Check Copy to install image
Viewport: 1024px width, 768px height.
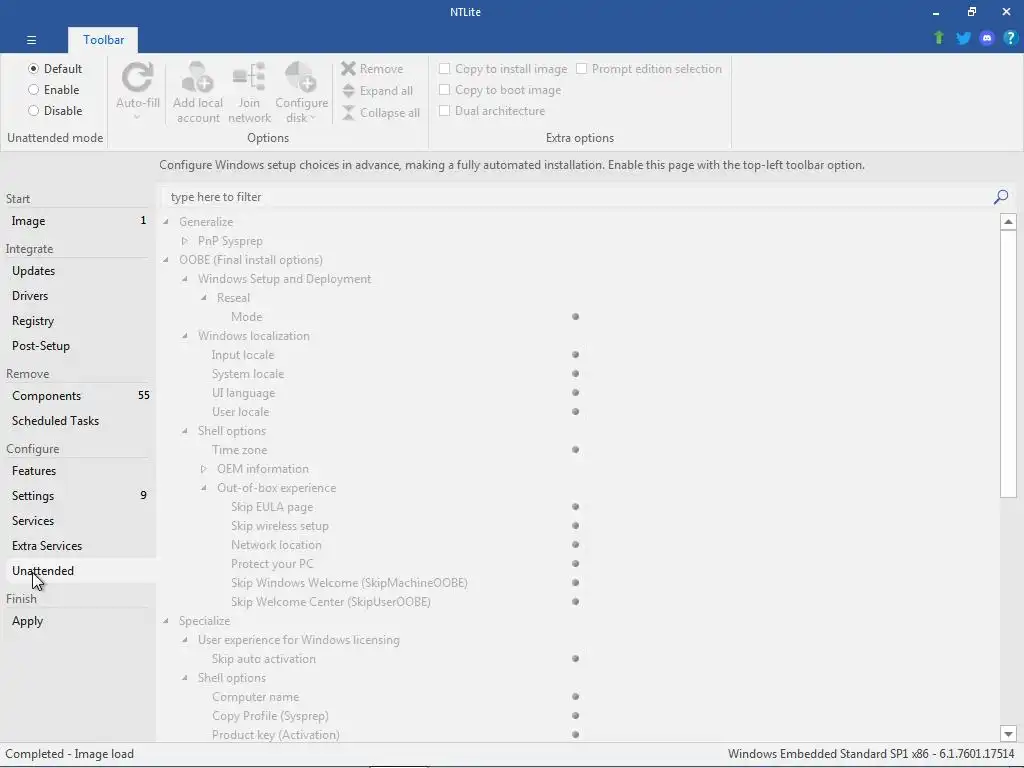coord(444,69)
